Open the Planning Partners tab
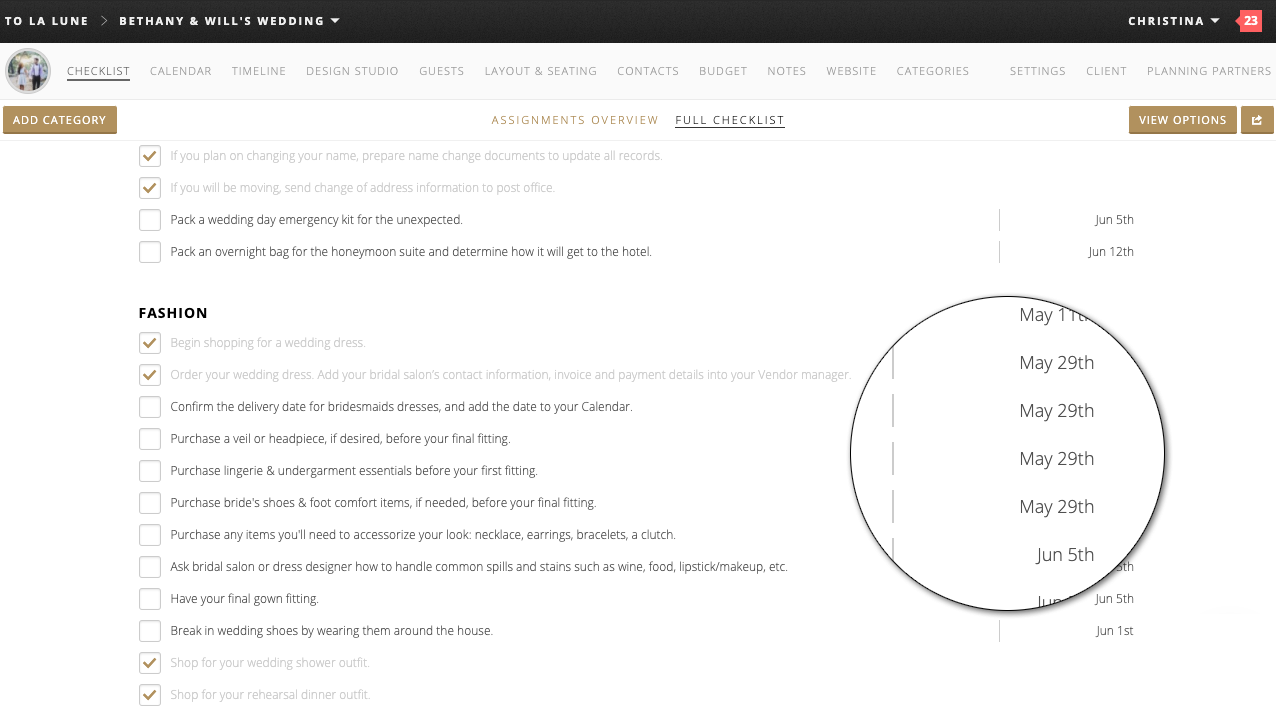1276x713 pixels. (1208, 71)
